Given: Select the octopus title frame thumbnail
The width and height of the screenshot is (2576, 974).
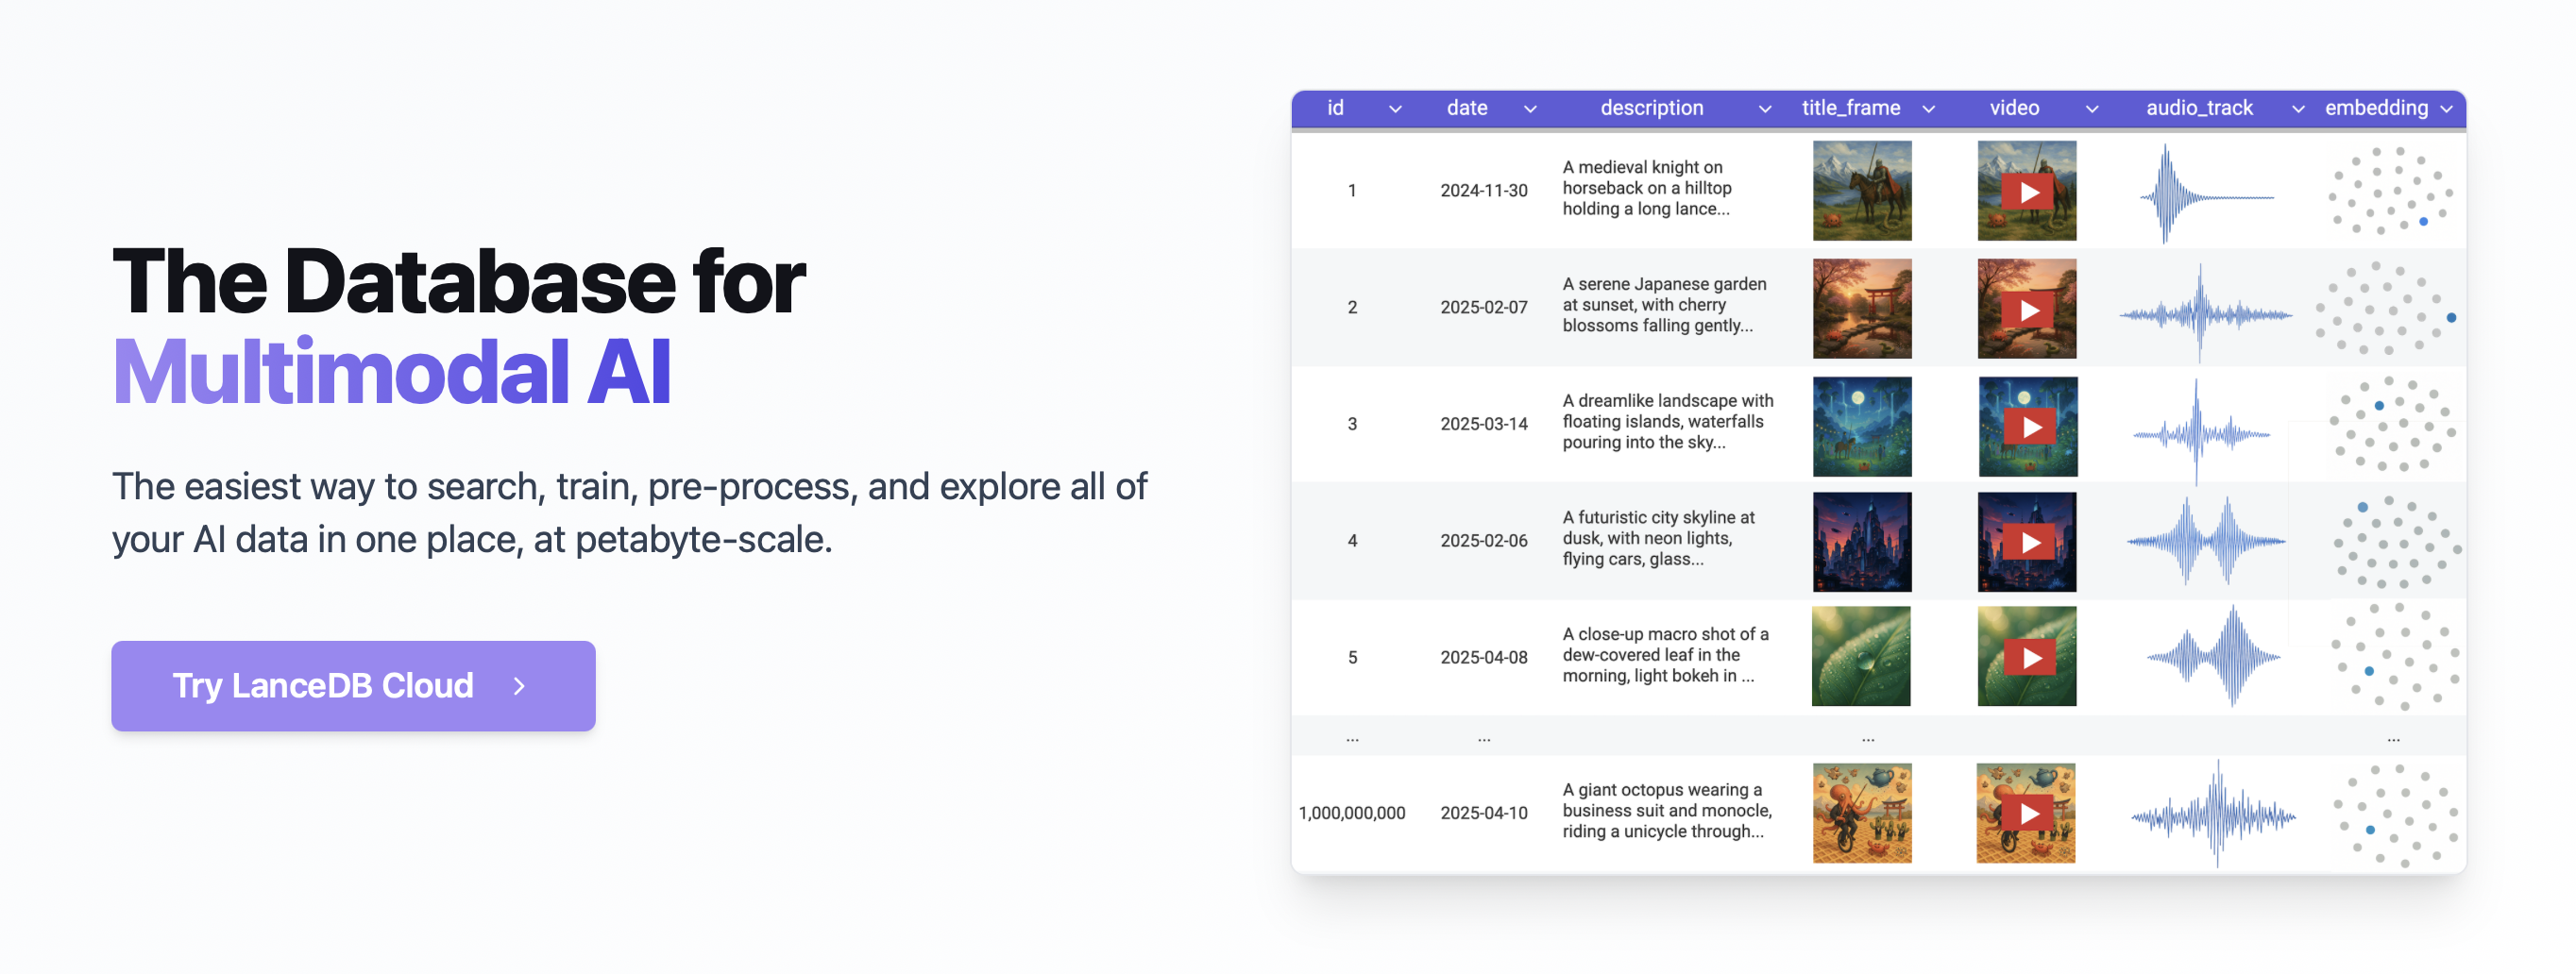Looking at the screenshot, I should click(1862, 813).
